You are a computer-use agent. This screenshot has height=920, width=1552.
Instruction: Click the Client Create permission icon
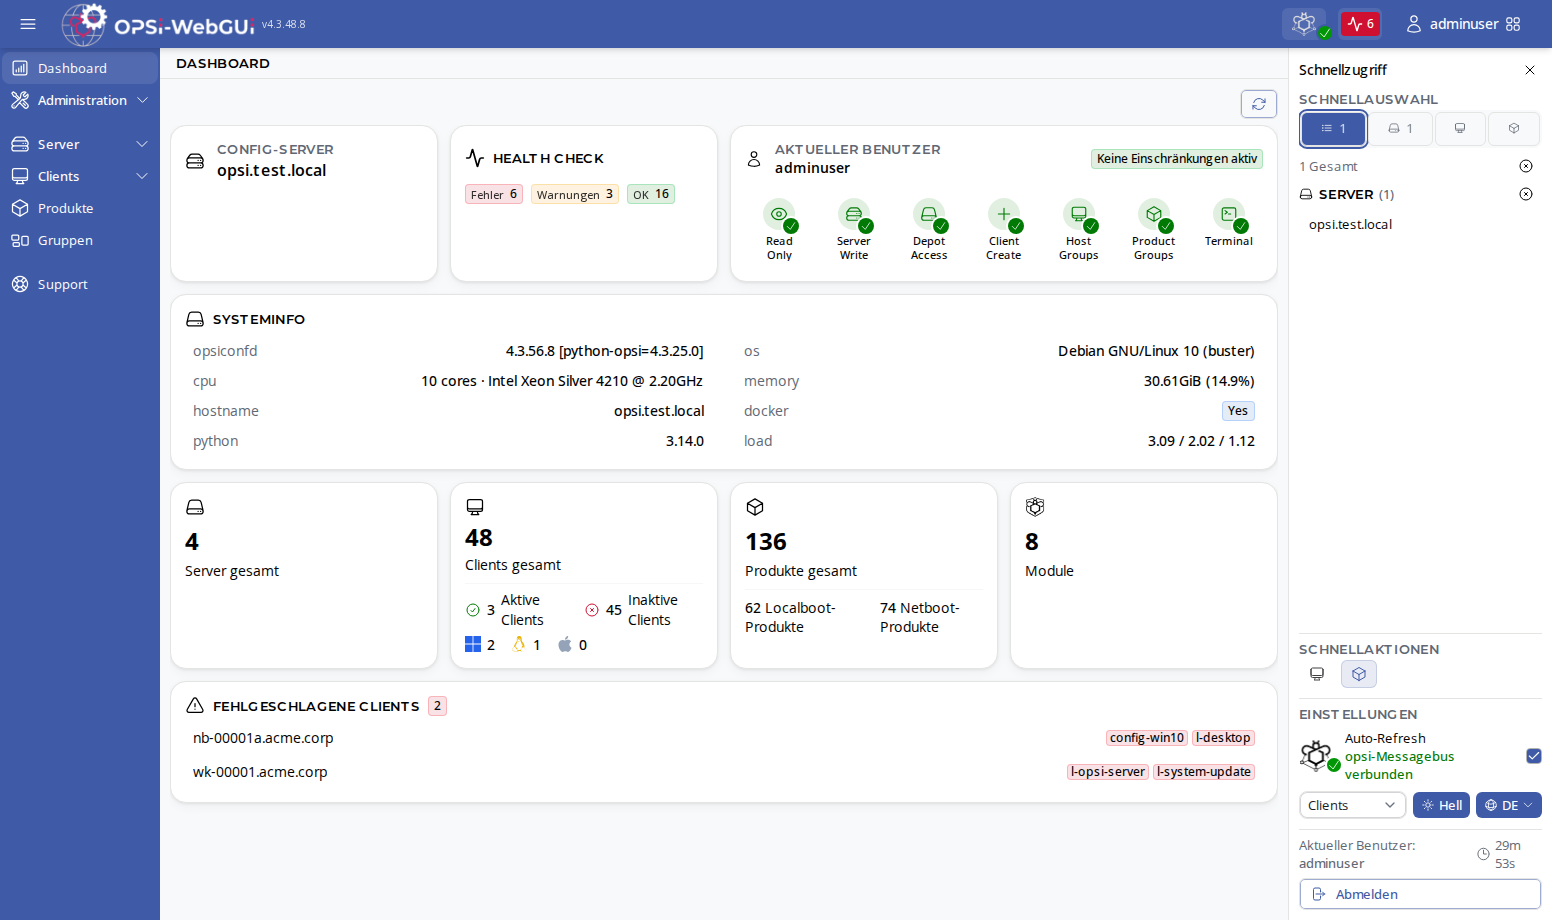[1004, 215]
